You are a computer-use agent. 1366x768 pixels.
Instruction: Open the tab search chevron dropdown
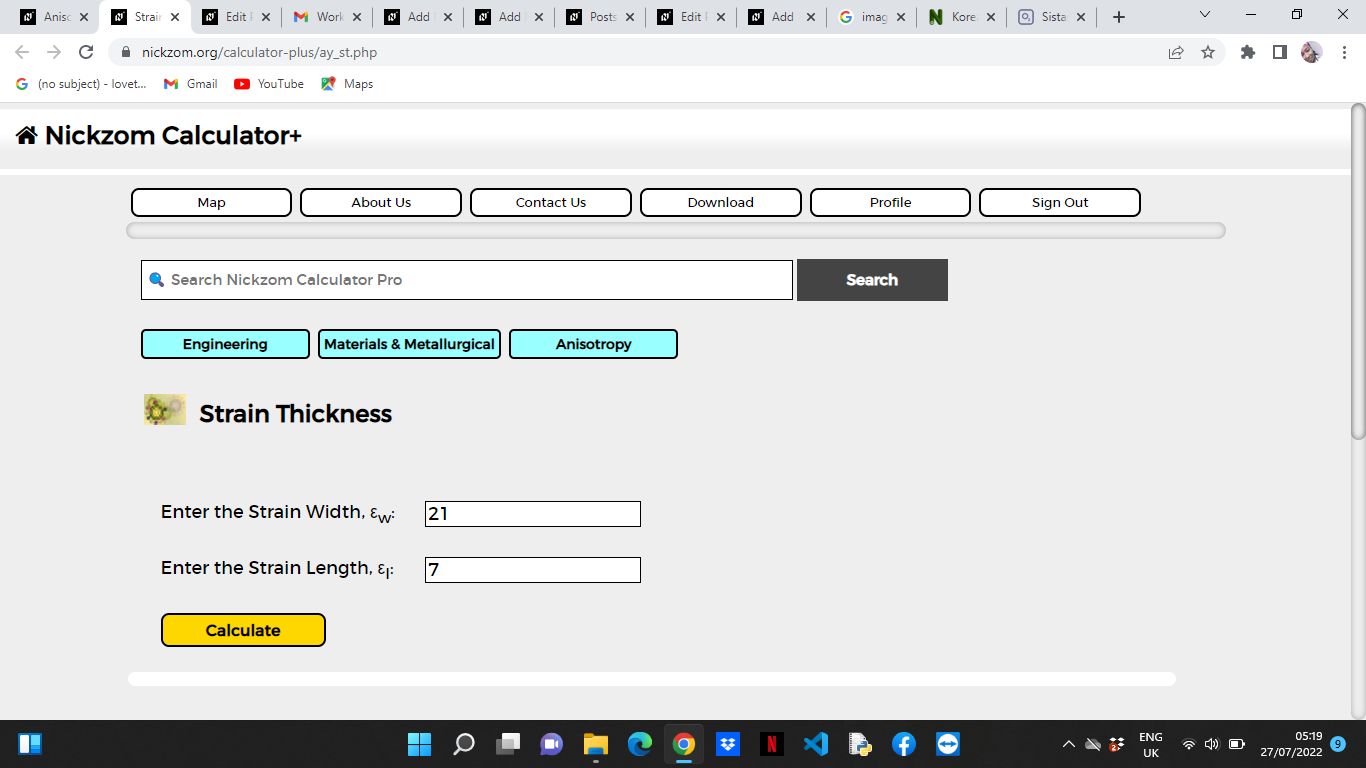(1204, 16)
